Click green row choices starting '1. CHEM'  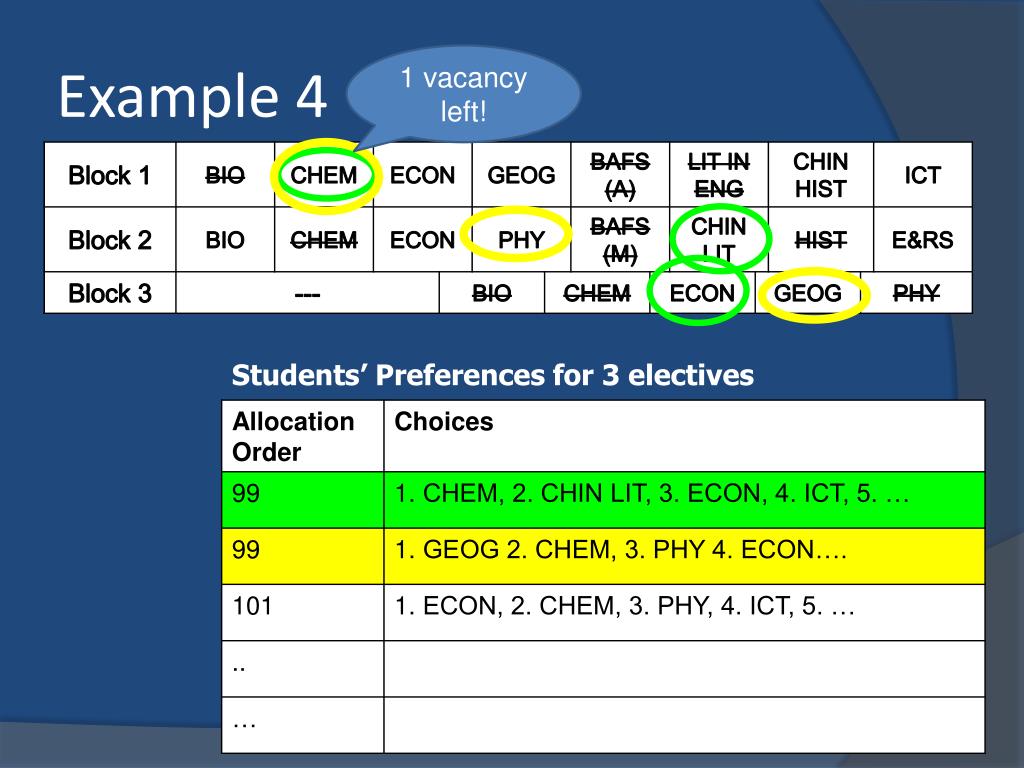pyautogui.click(x=684, y=500)
